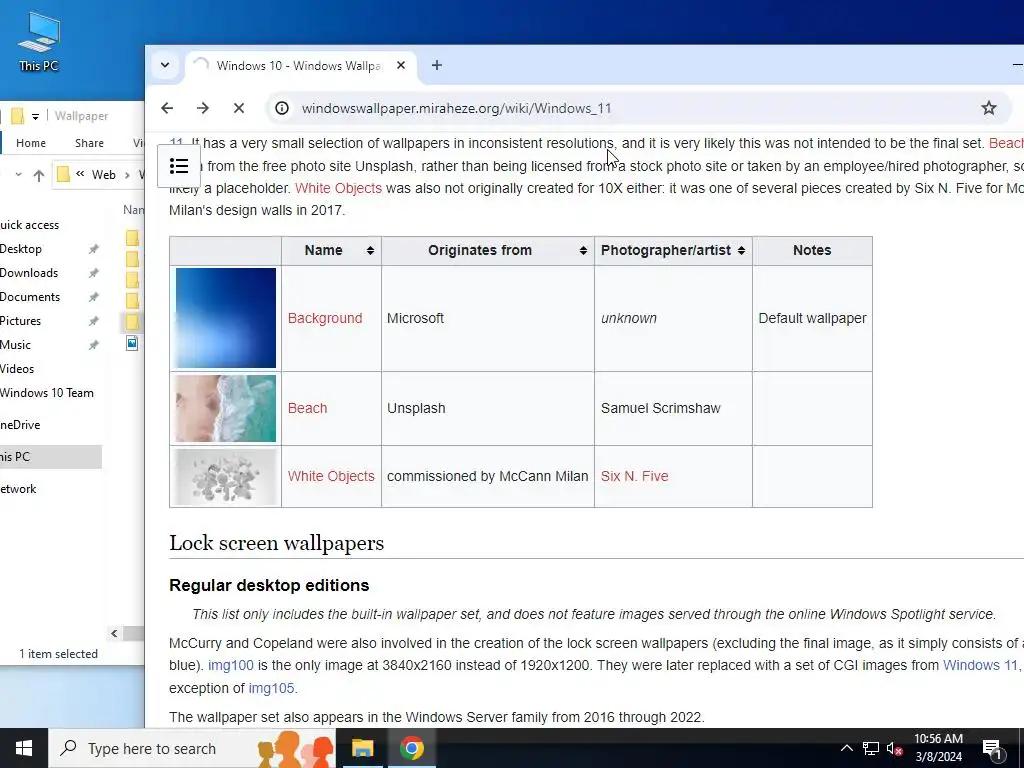1024x768 pixels.
Task: Switch to Chrome on the taskbar
Action: coord(412,748)
